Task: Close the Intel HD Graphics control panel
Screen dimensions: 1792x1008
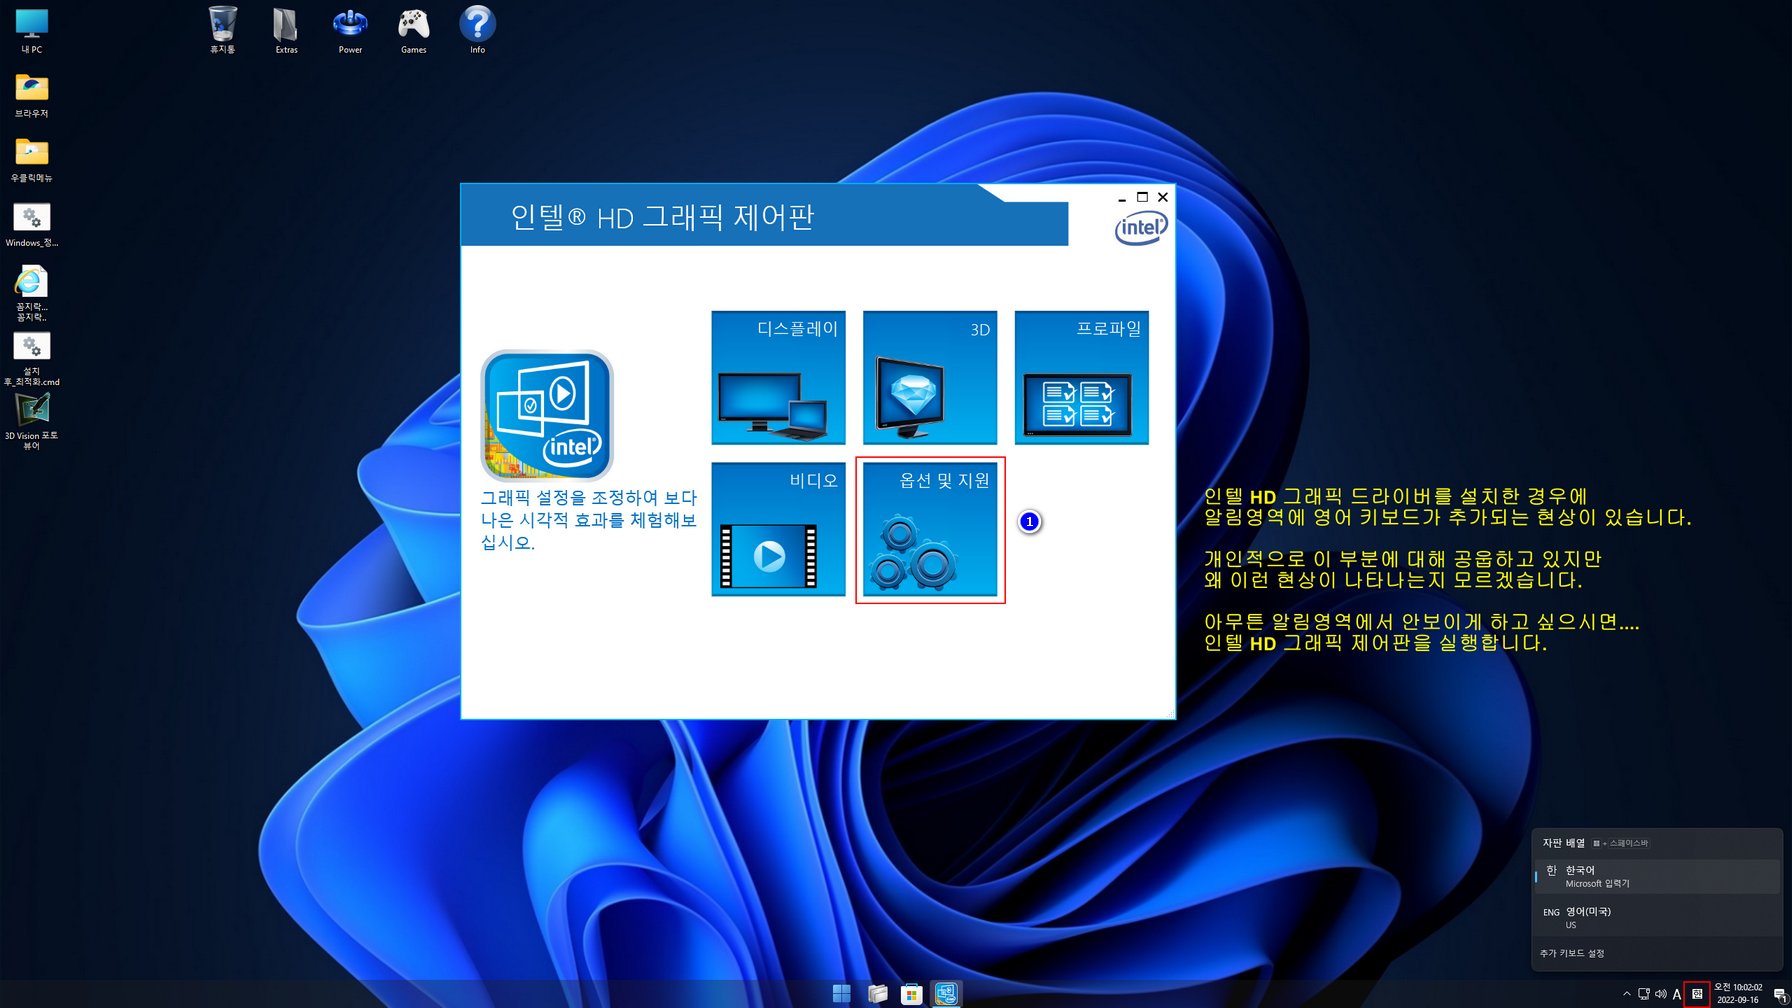Action: coord(1162,197)
